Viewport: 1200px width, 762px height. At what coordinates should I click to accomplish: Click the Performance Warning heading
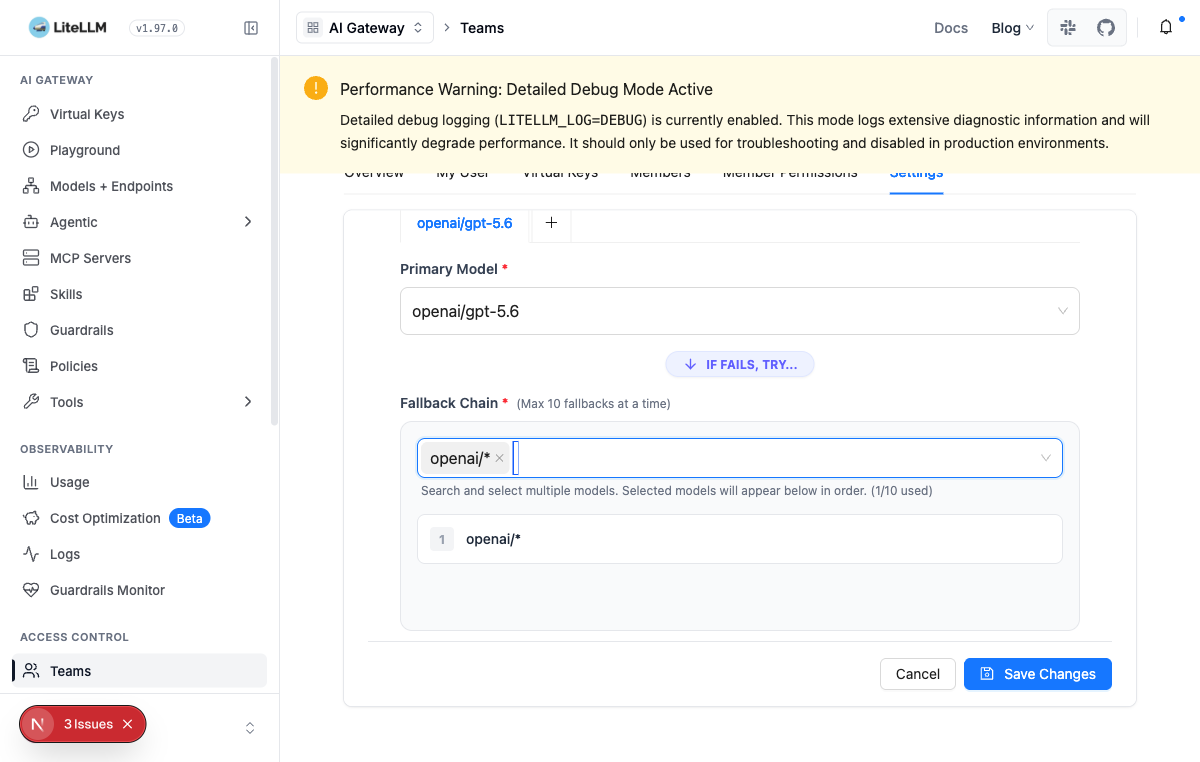(x=526, y=89)
